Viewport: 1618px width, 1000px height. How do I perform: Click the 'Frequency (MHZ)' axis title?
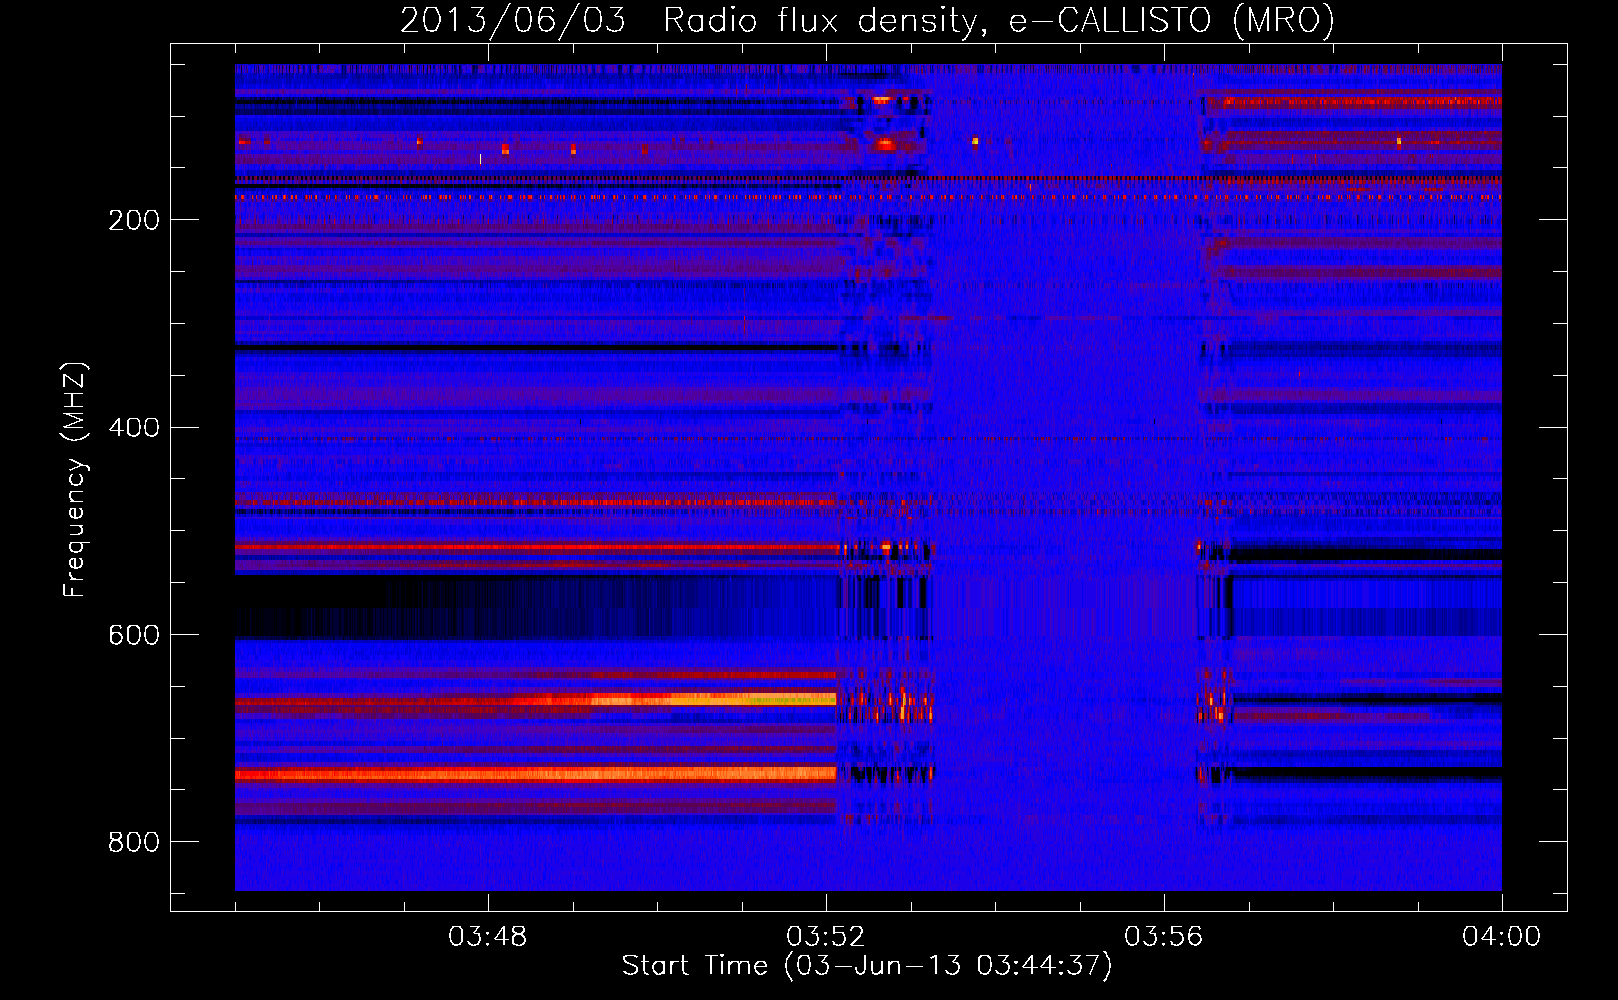(75, 479)
